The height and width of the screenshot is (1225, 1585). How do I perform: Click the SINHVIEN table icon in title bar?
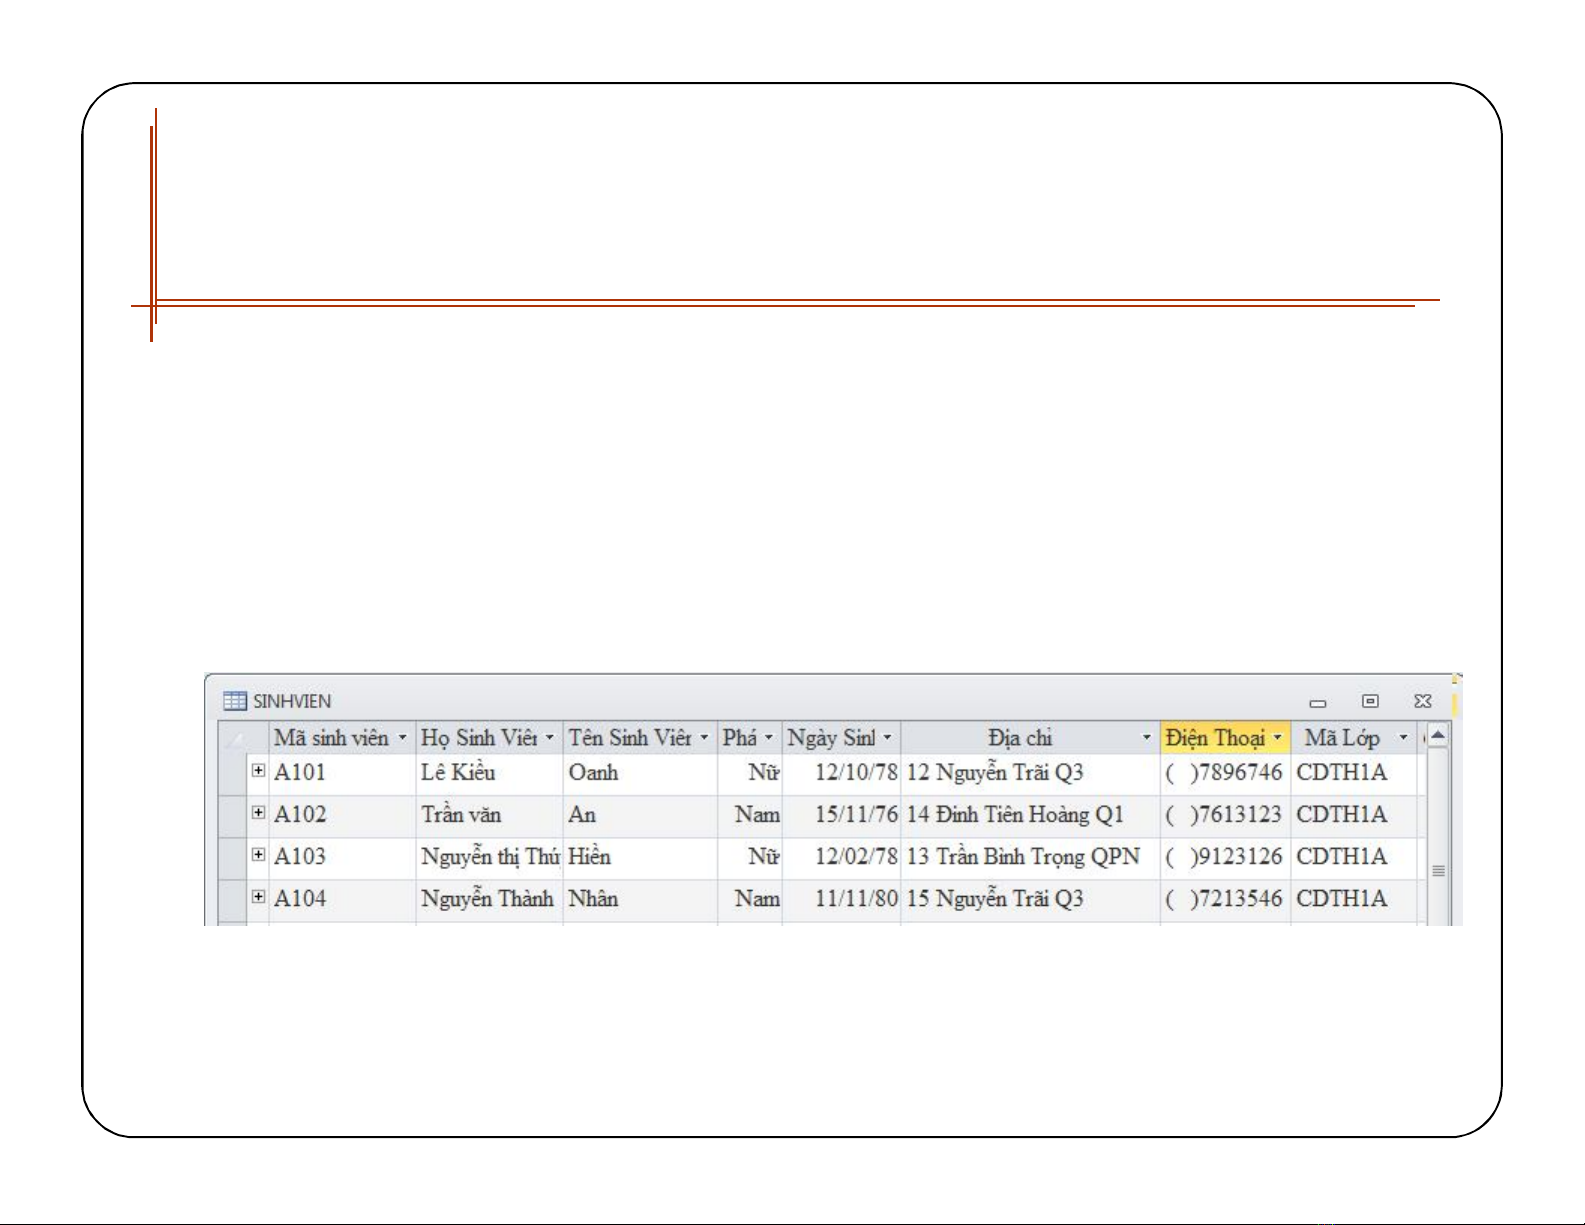click(x=234, y=701)
